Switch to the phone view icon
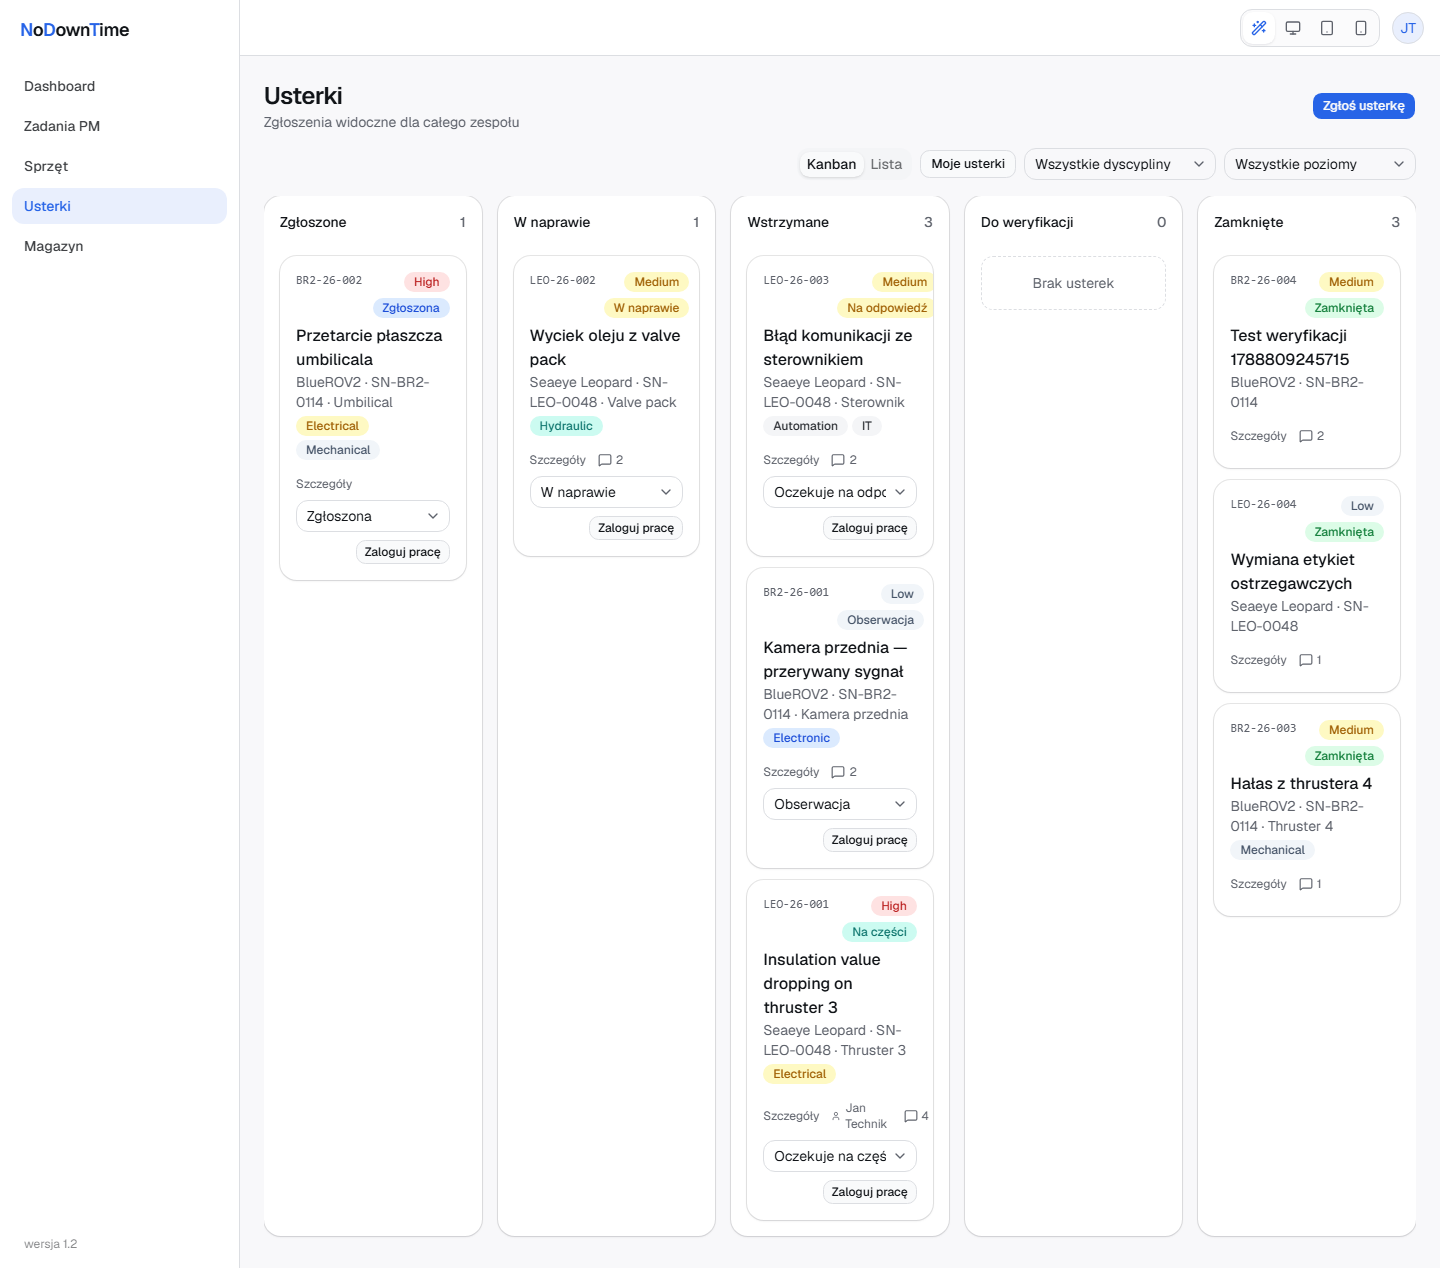This screenshot has width=1440, height=1268. 1361,28
